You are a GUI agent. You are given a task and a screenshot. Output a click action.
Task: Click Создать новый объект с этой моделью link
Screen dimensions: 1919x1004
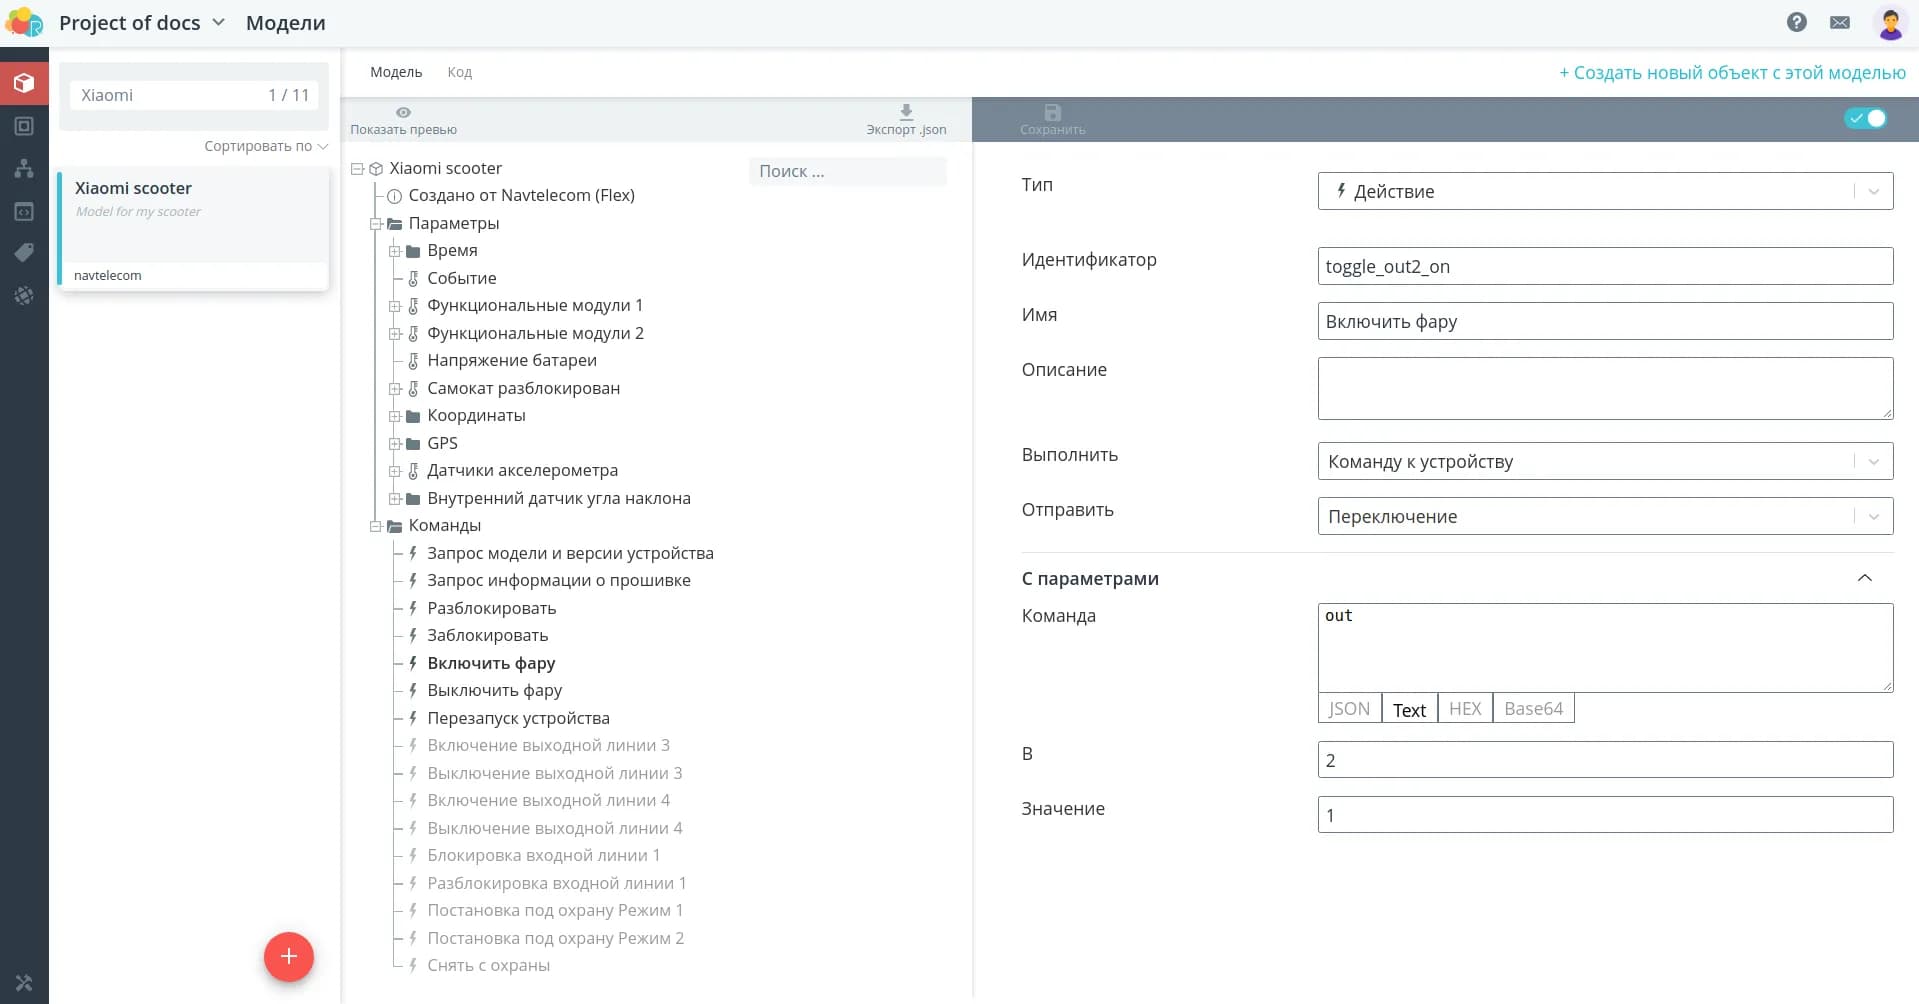(1731, 72)
